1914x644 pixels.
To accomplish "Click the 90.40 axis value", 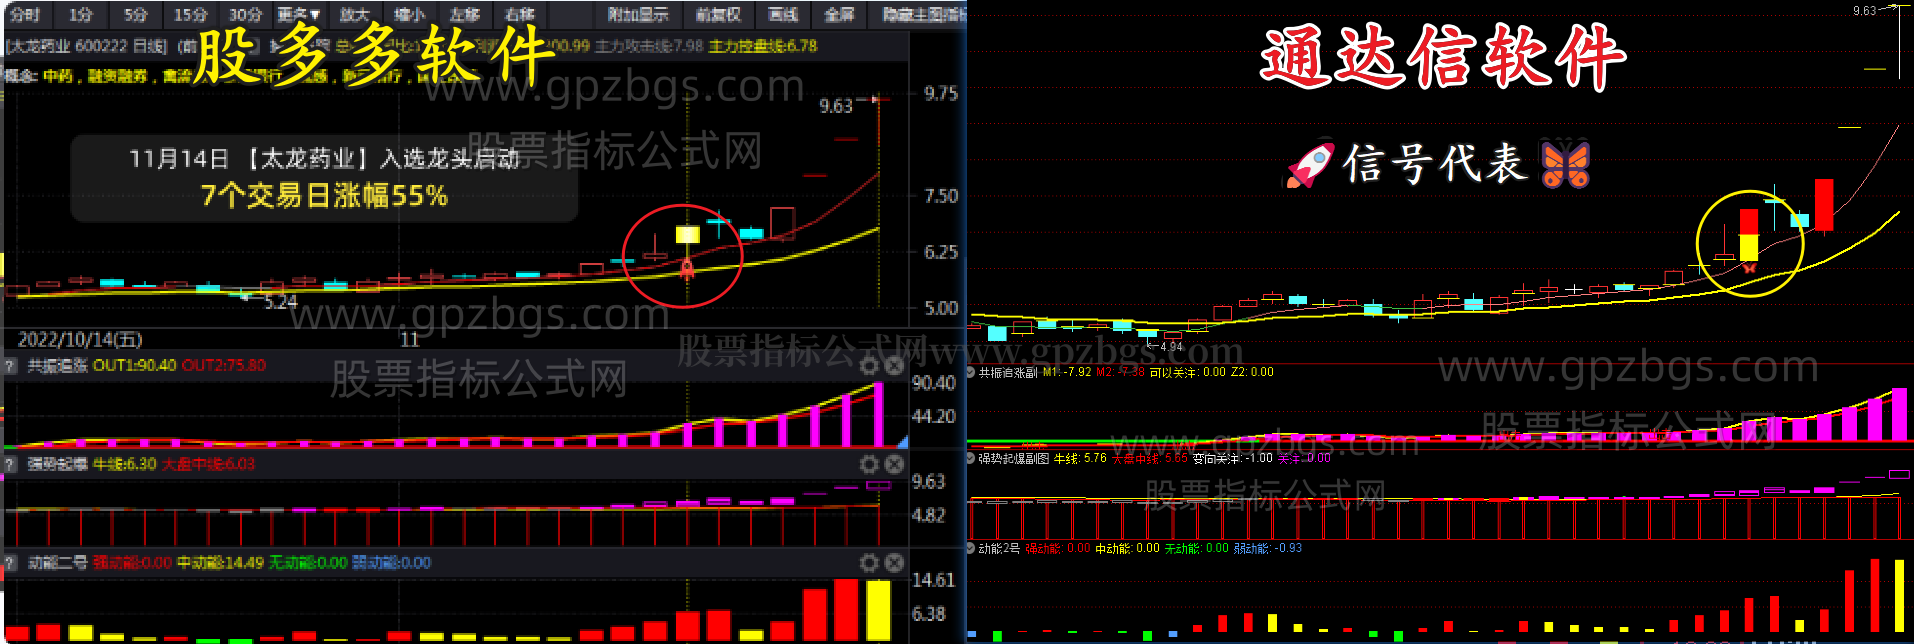I will pos(934,383).
